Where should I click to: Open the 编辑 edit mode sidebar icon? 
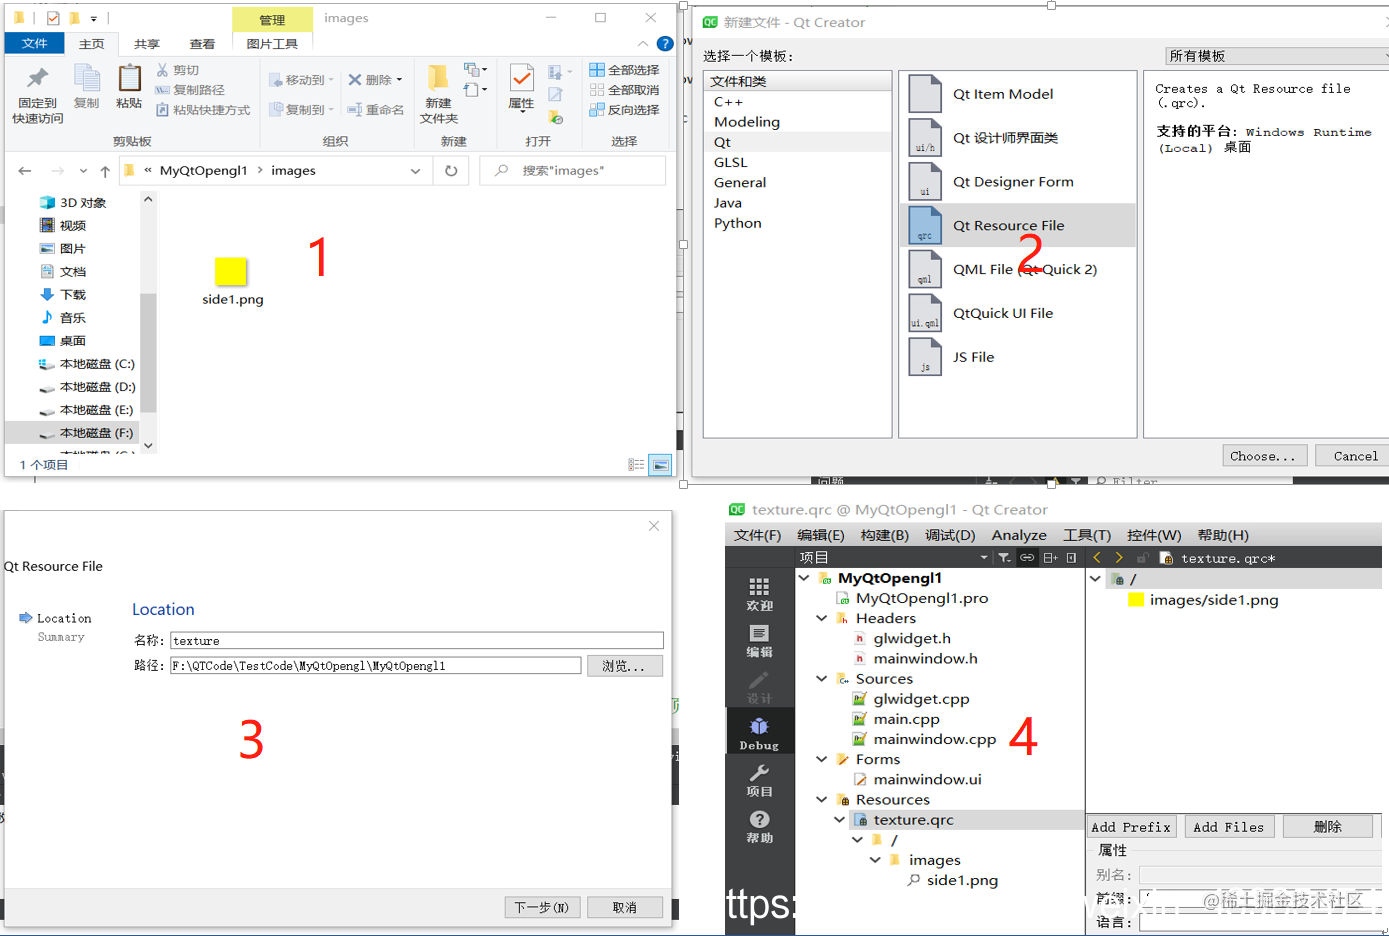pos(759,641)
